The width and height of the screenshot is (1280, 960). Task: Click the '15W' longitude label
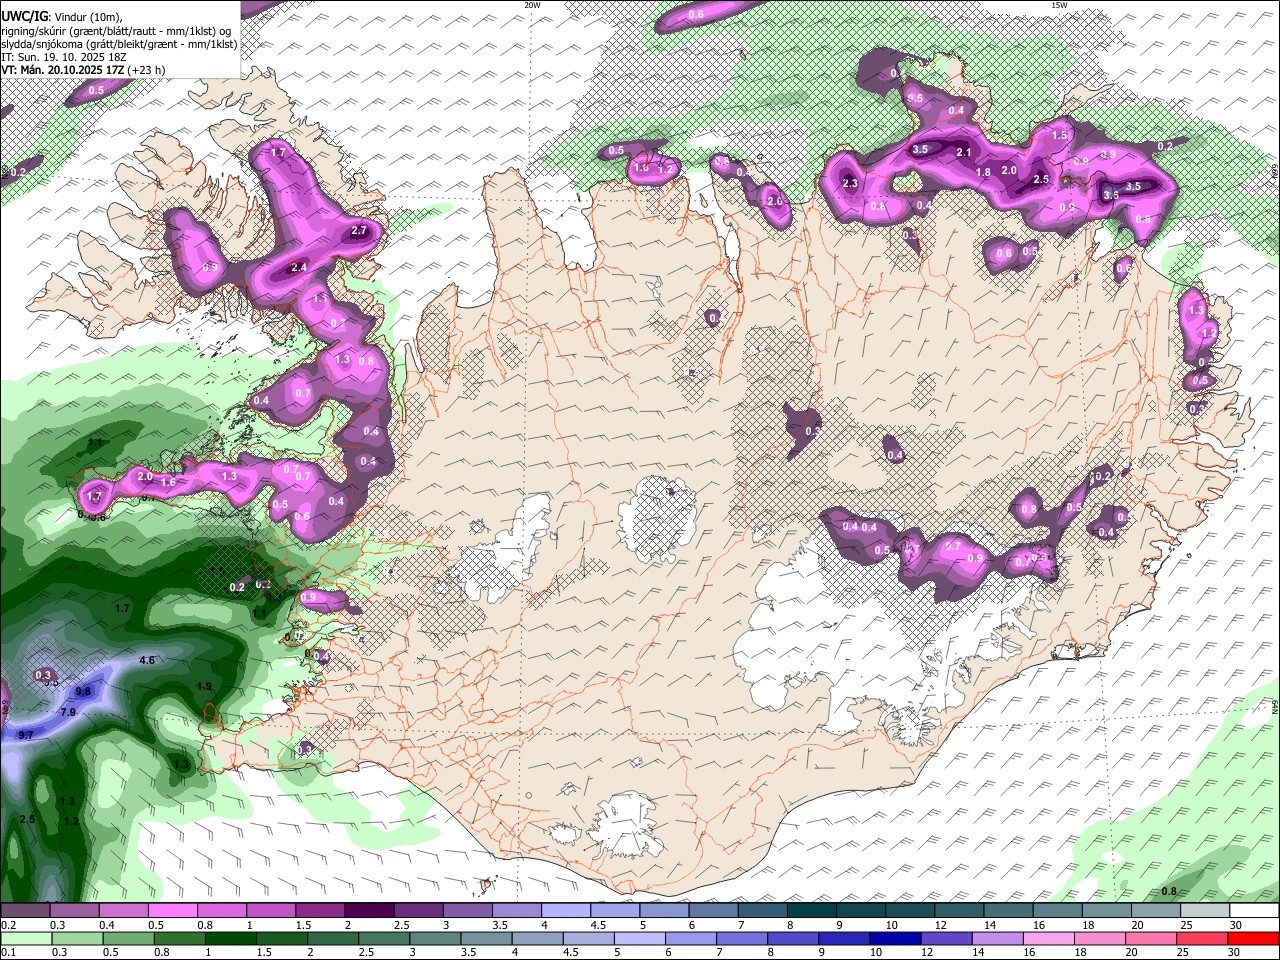click(1059, 5)
